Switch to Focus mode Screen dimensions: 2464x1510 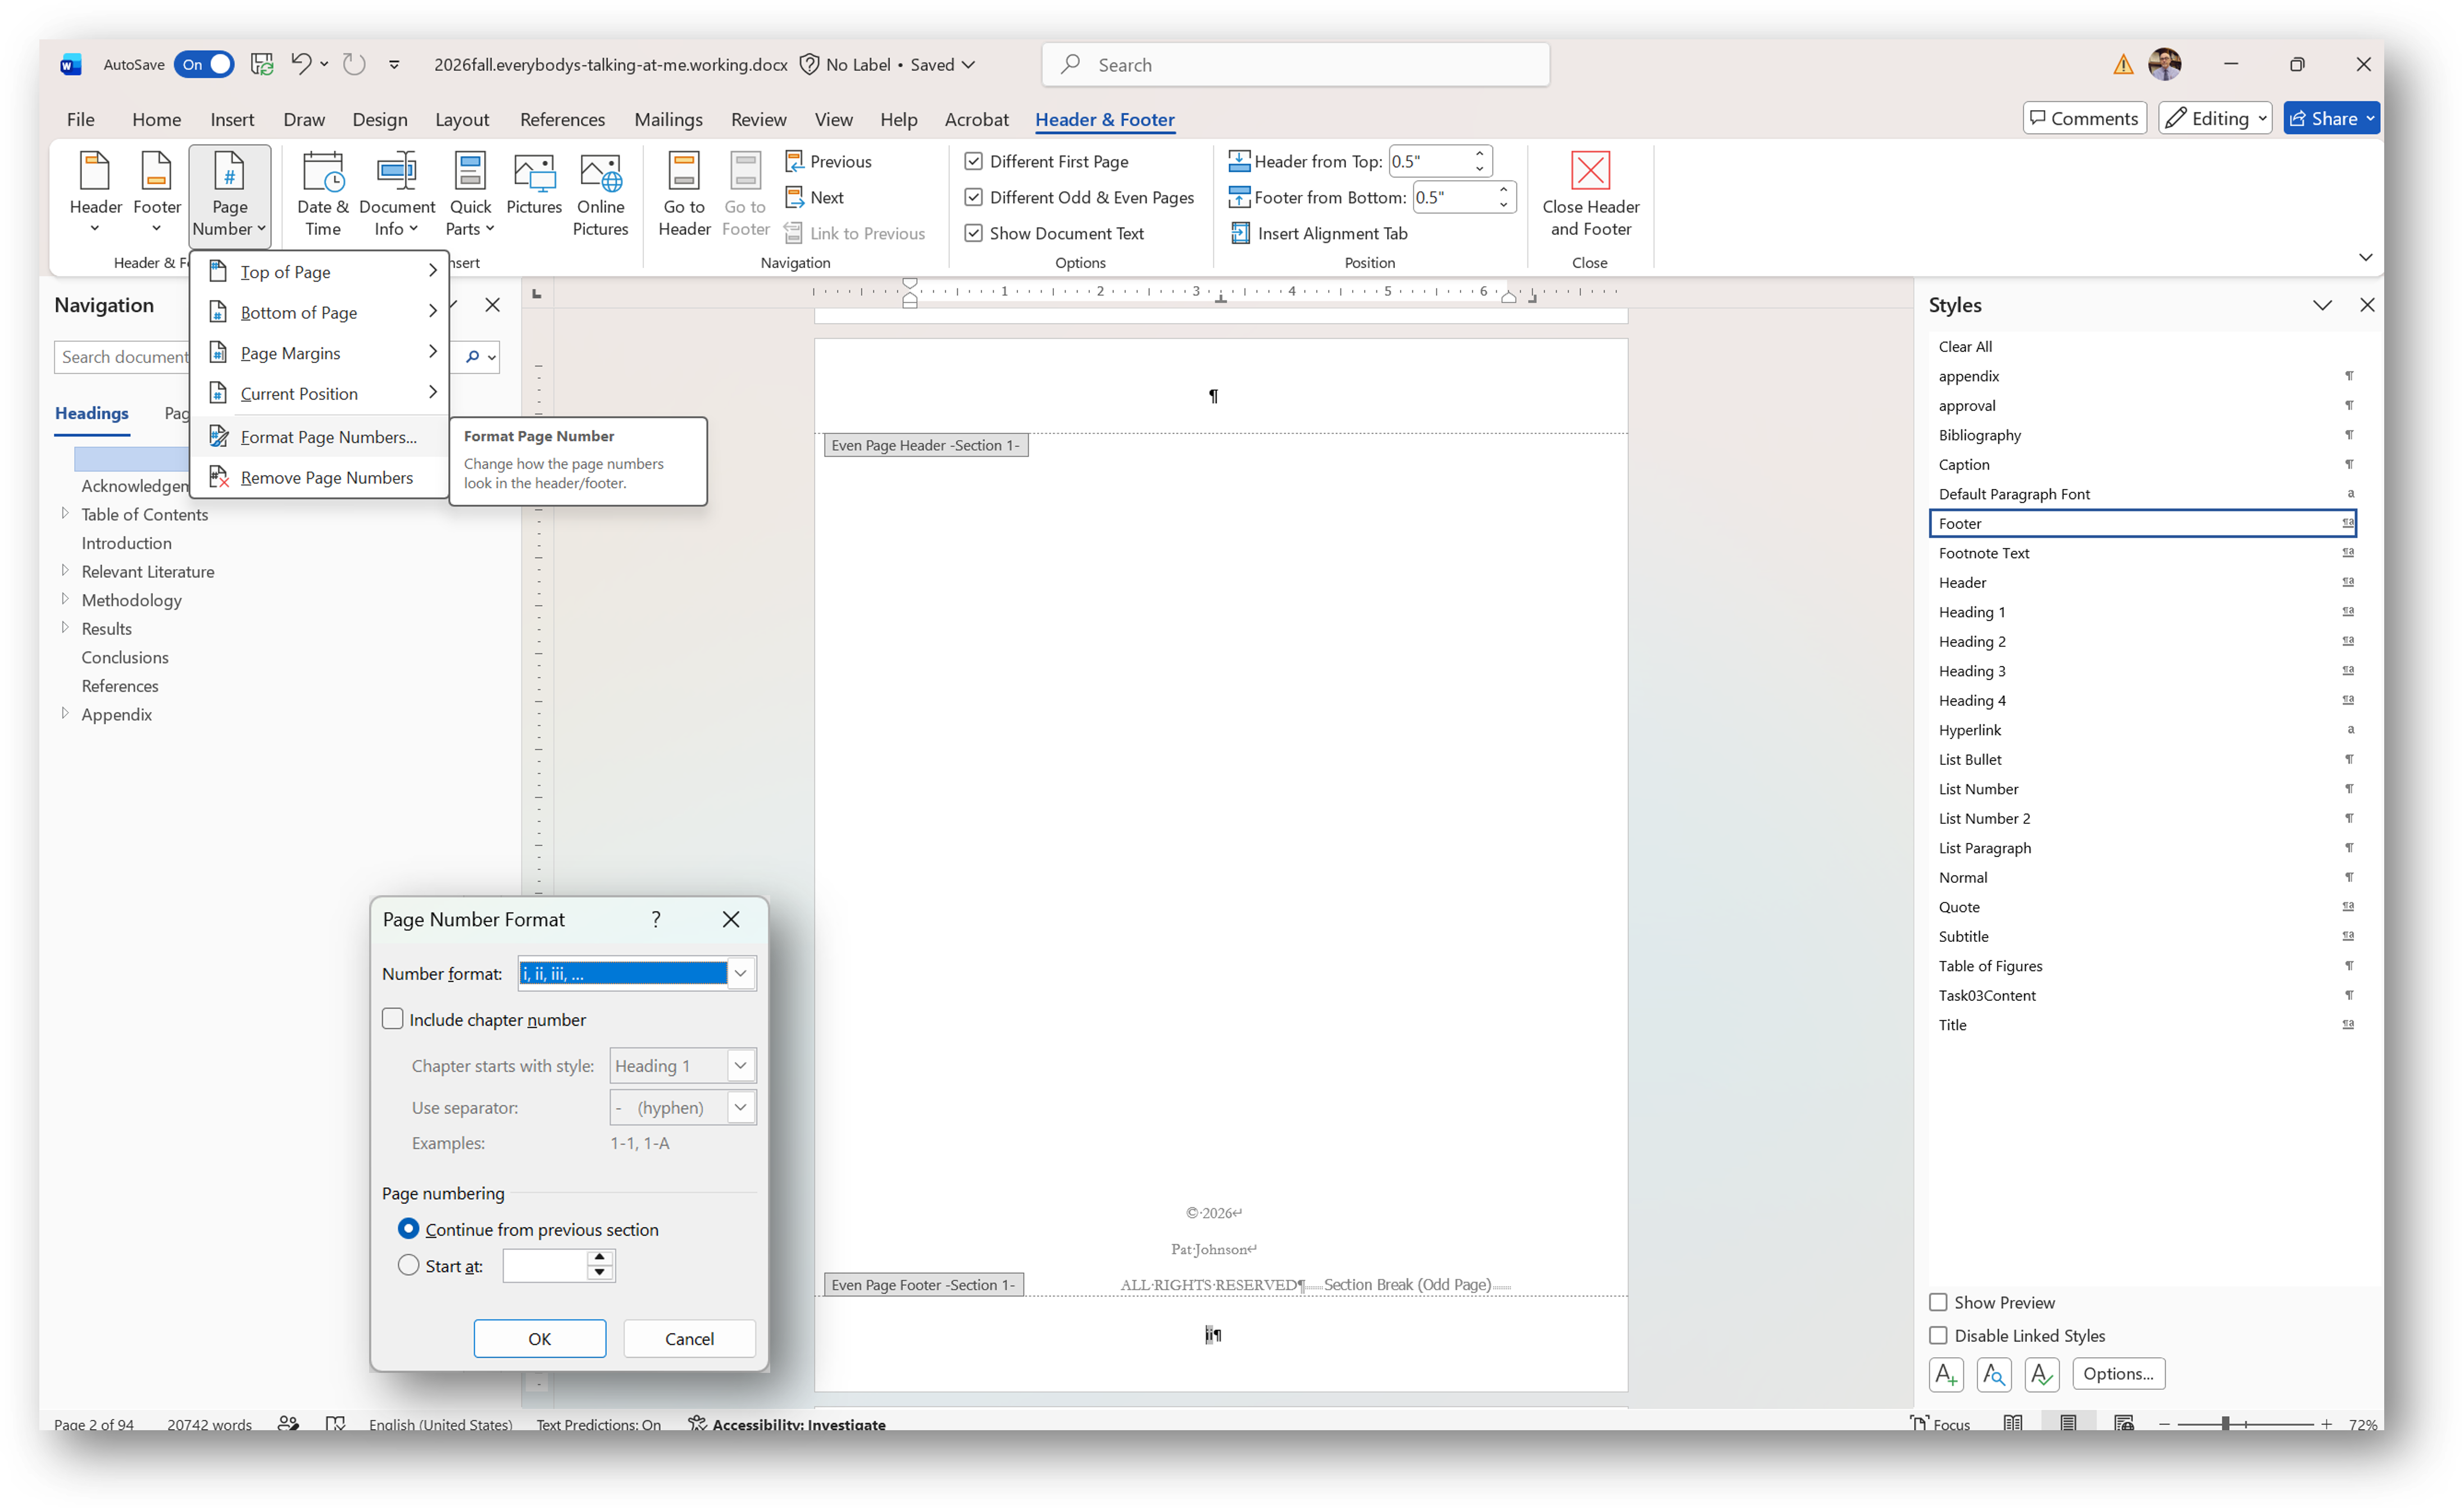click(x=1940, y=1424)
